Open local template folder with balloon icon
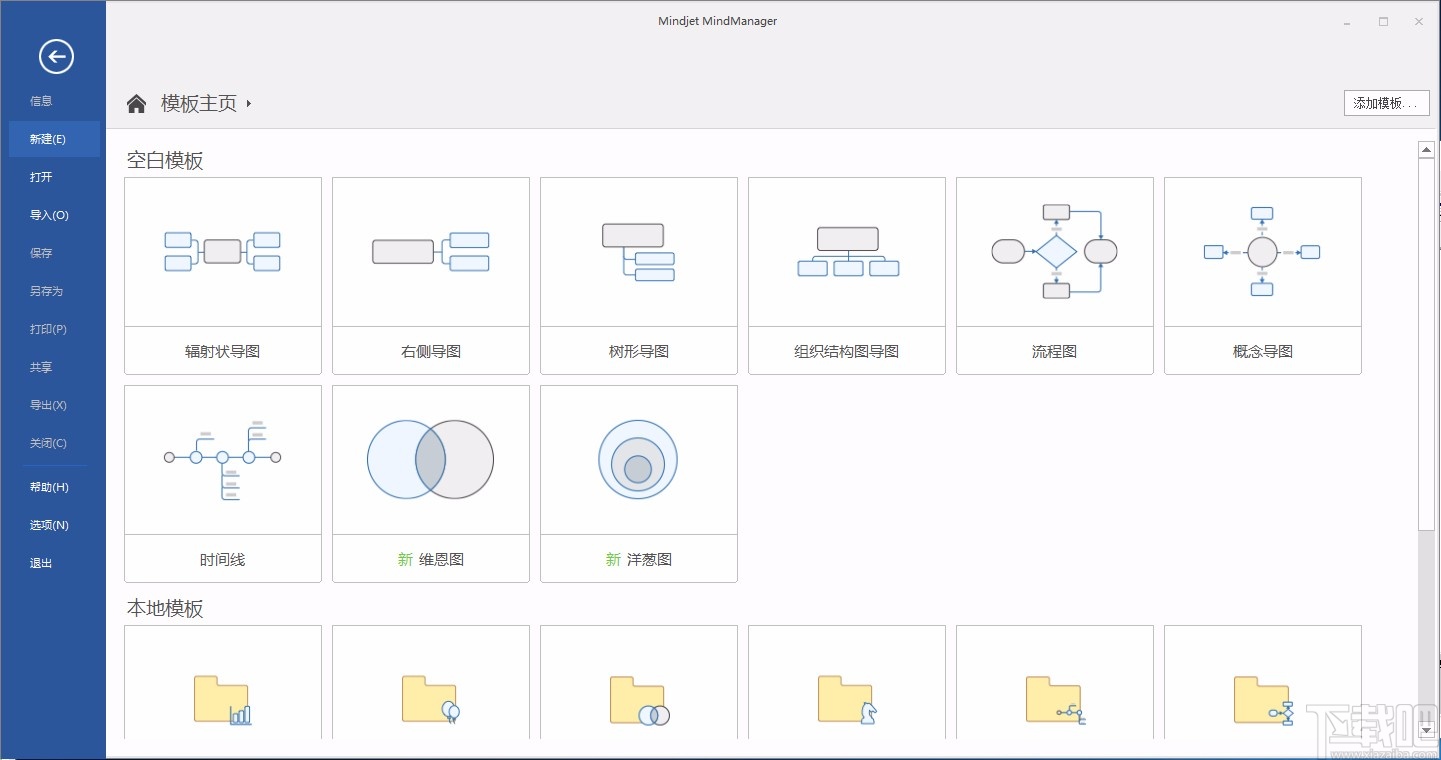Viewport: 1441px width, 760px height. click(x=430, y=699)
